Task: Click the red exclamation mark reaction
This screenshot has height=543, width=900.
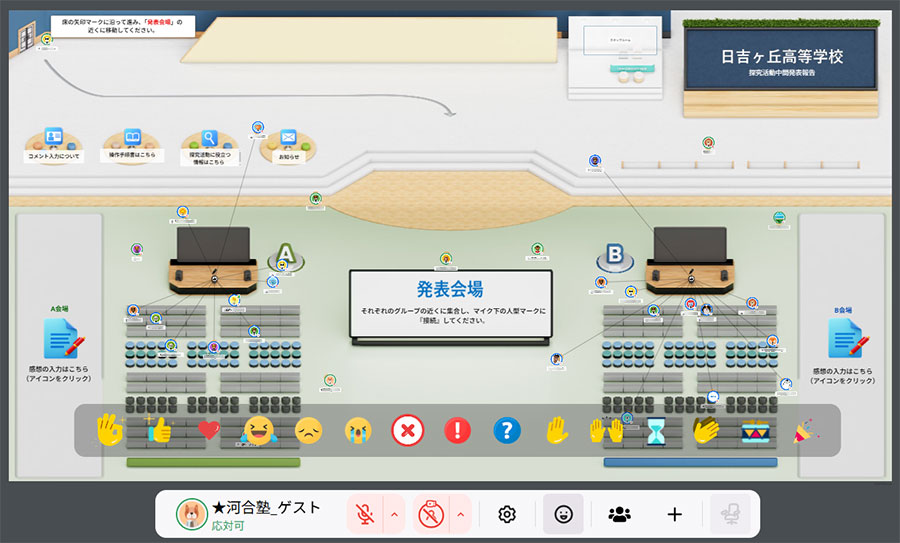Action: (457, 430)
